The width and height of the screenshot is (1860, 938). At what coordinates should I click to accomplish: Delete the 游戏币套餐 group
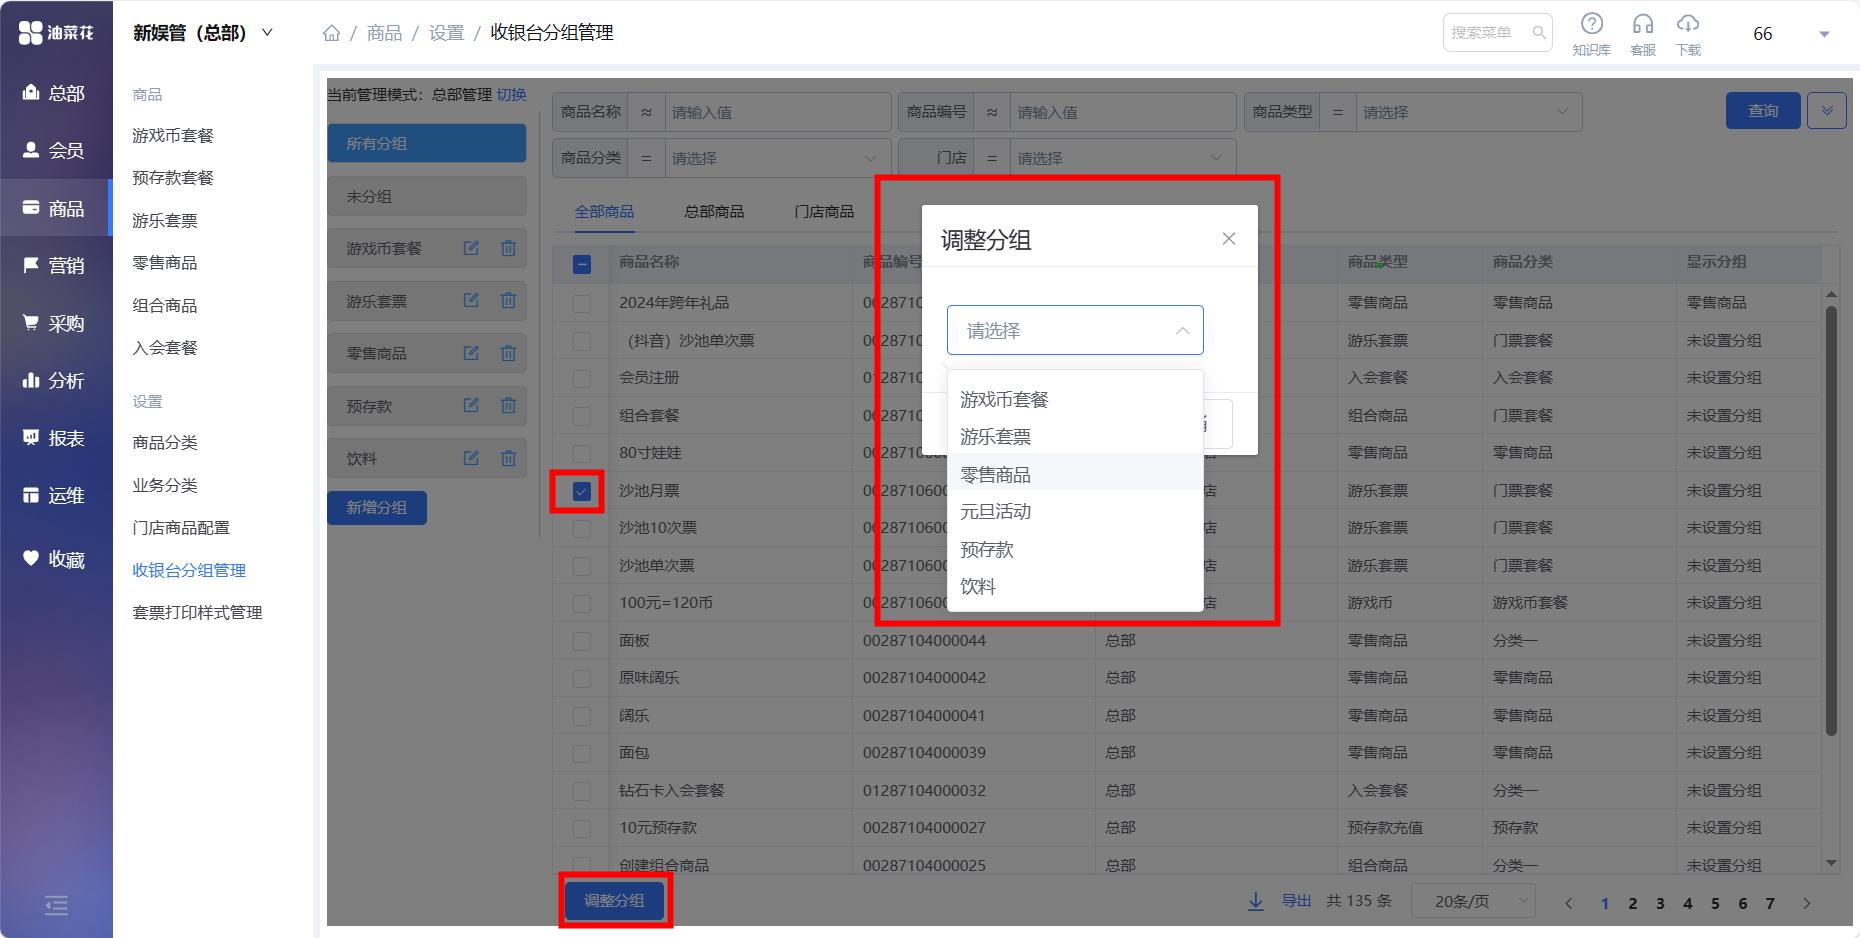tap(508, 248)
